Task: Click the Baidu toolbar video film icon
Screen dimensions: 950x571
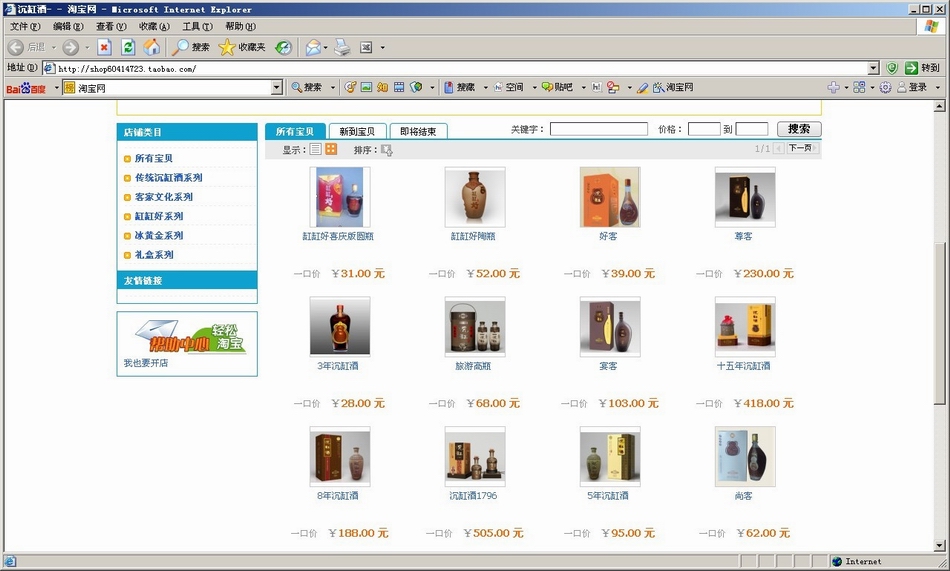Action: tap(399, 87)
